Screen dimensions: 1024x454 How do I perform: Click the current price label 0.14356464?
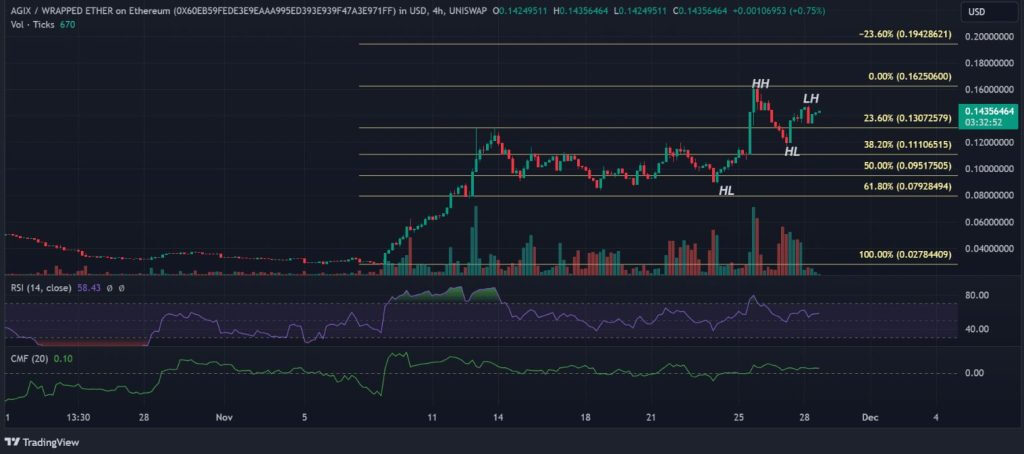(988, 111)
